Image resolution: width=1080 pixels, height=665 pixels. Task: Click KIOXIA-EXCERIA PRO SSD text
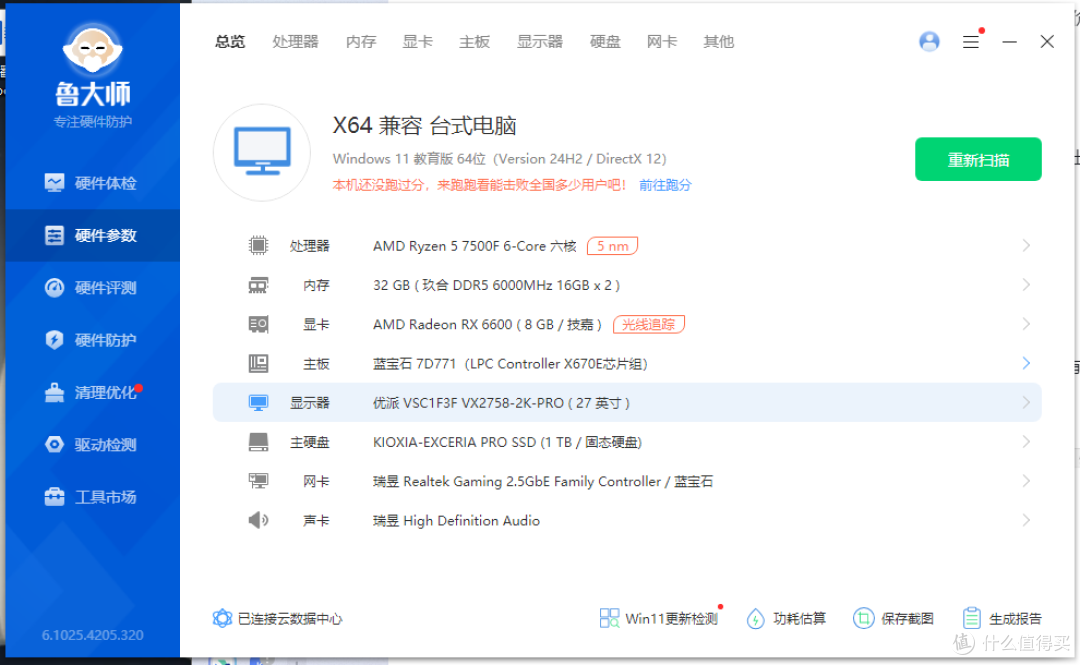(x=508, y=442)
